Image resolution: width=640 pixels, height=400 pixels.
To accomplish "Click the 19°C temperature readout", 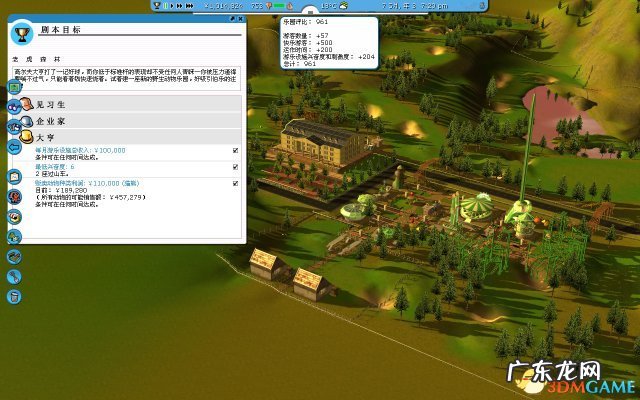I will pos(329,6).
